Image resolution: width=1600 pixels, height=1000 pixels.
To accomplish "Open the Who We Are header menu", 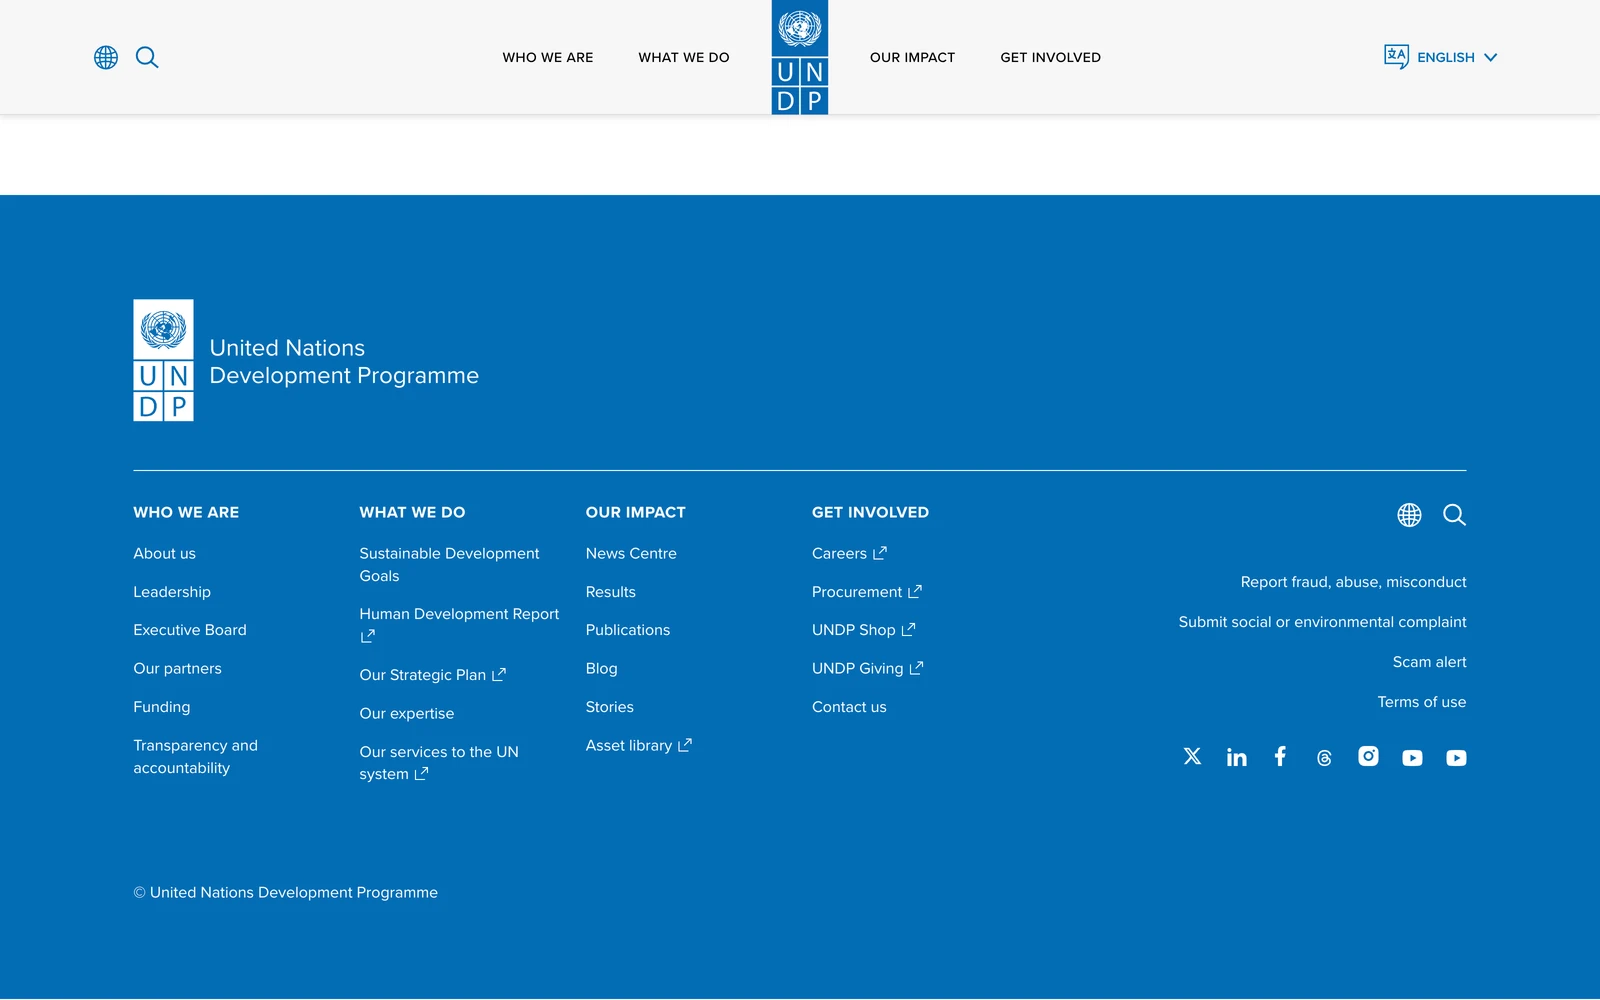I will 548,57.
